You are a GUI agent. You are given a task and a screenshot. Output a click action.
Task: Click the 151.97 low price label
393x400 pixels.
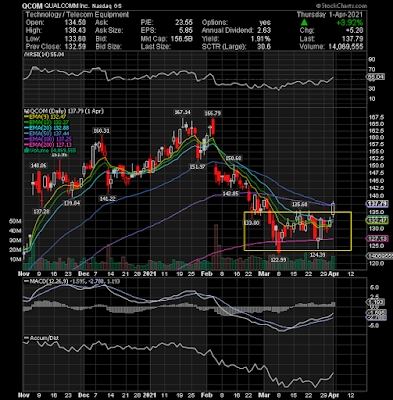197,167
